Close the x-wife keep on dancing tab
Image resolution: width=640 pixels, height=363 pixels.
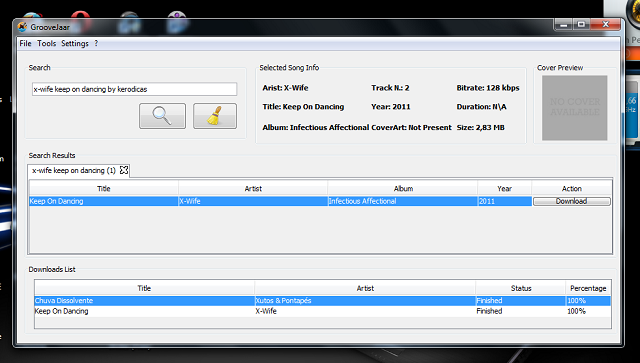coord(124,170)
